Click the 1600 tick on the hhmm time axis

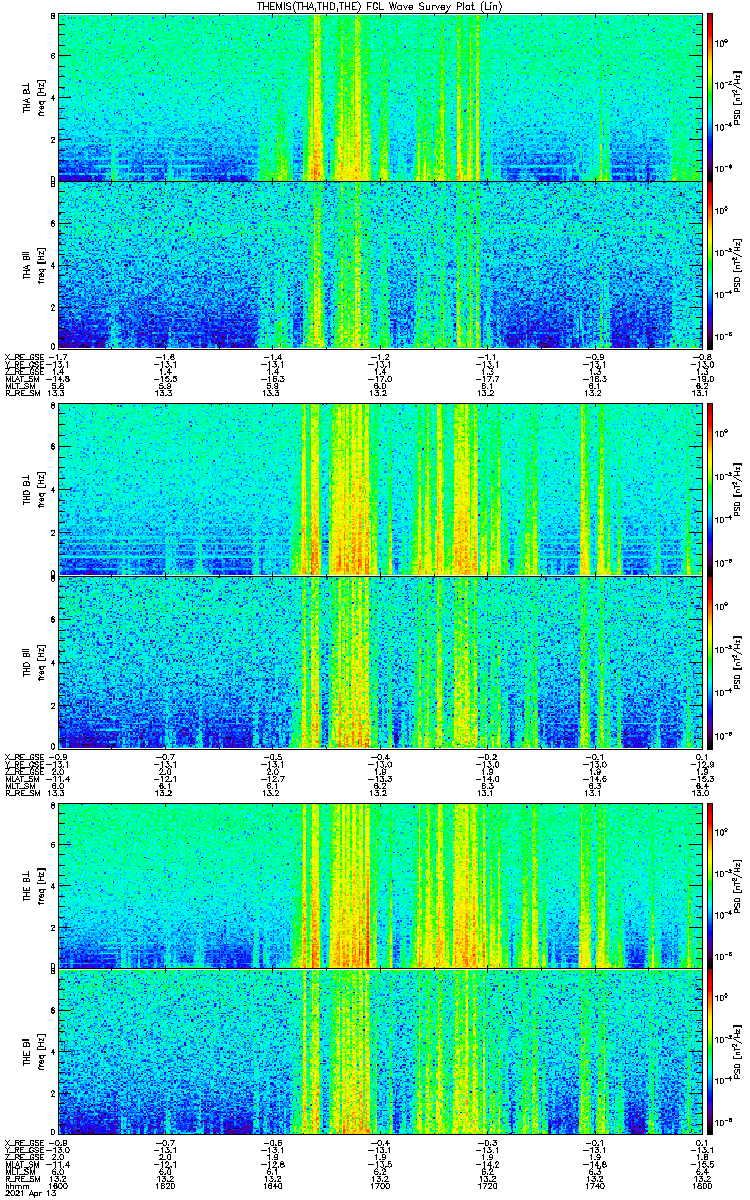(x=58, y=1186)
